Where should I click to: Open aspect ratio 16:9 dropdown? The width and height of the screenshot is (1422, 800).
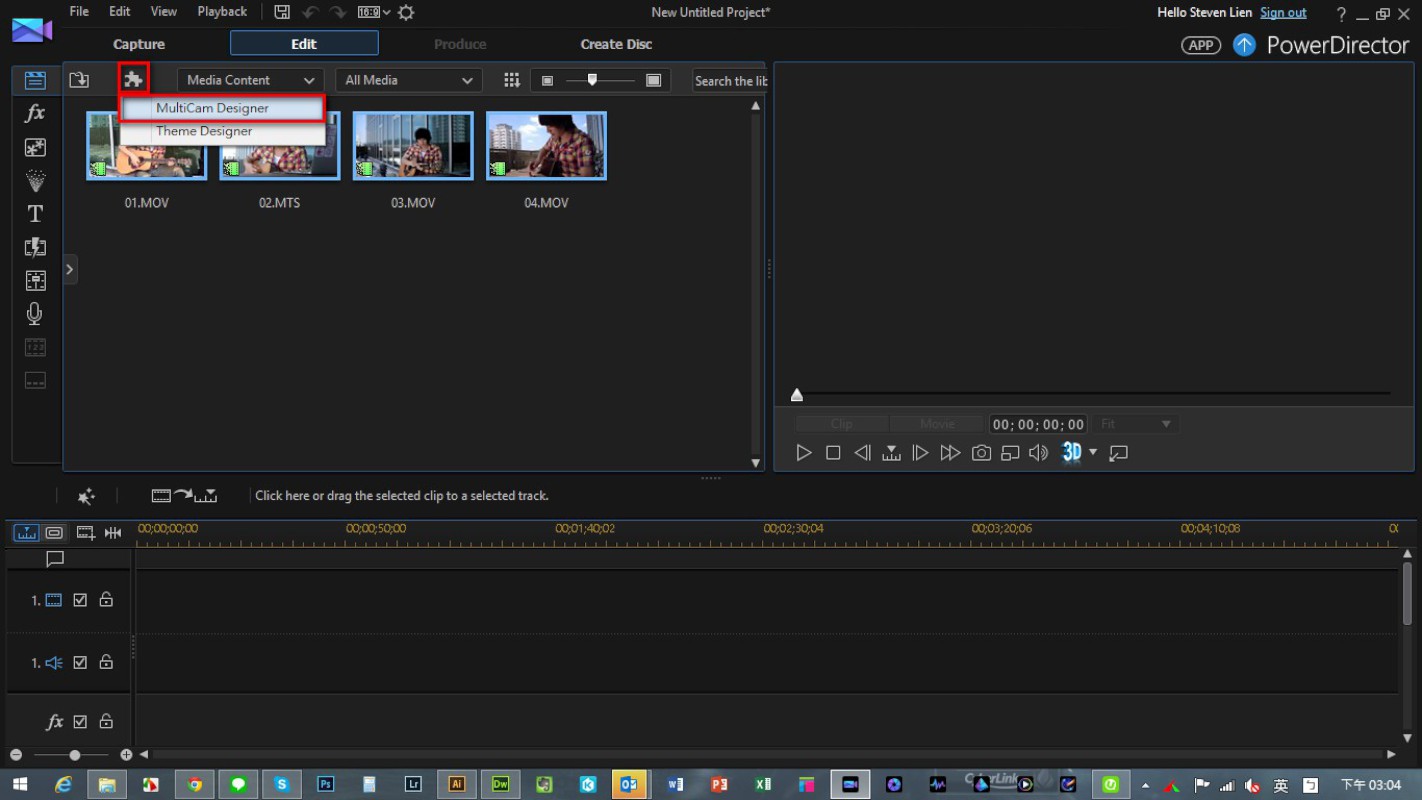click(x=374, y=12)
